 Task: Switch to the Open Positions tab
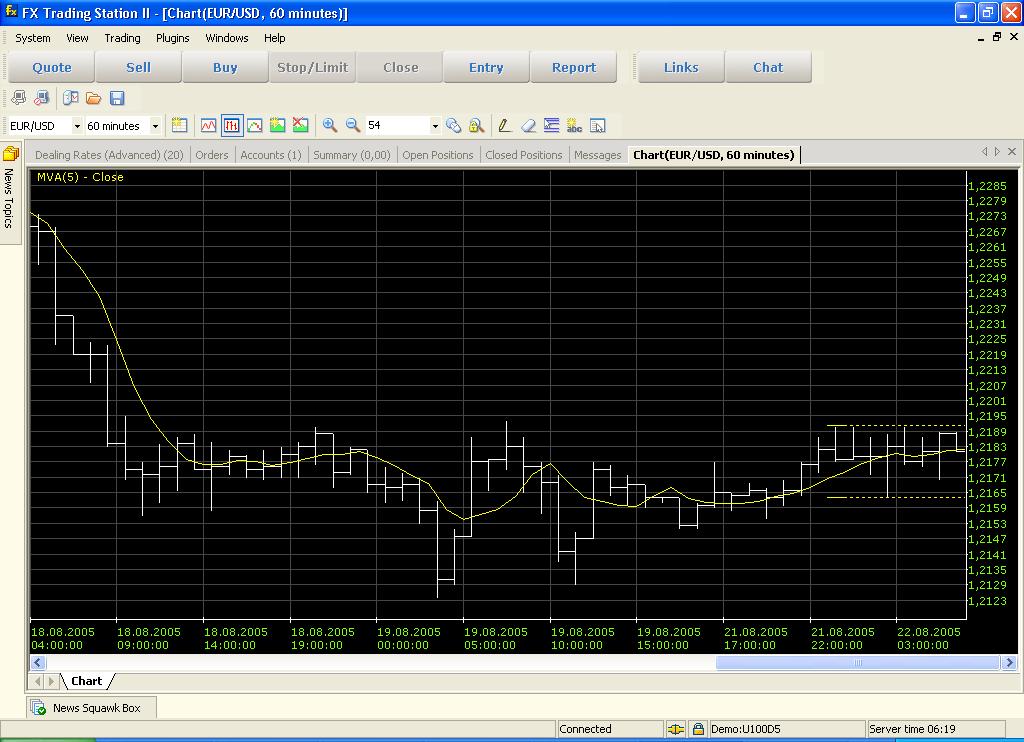(437, 155)
